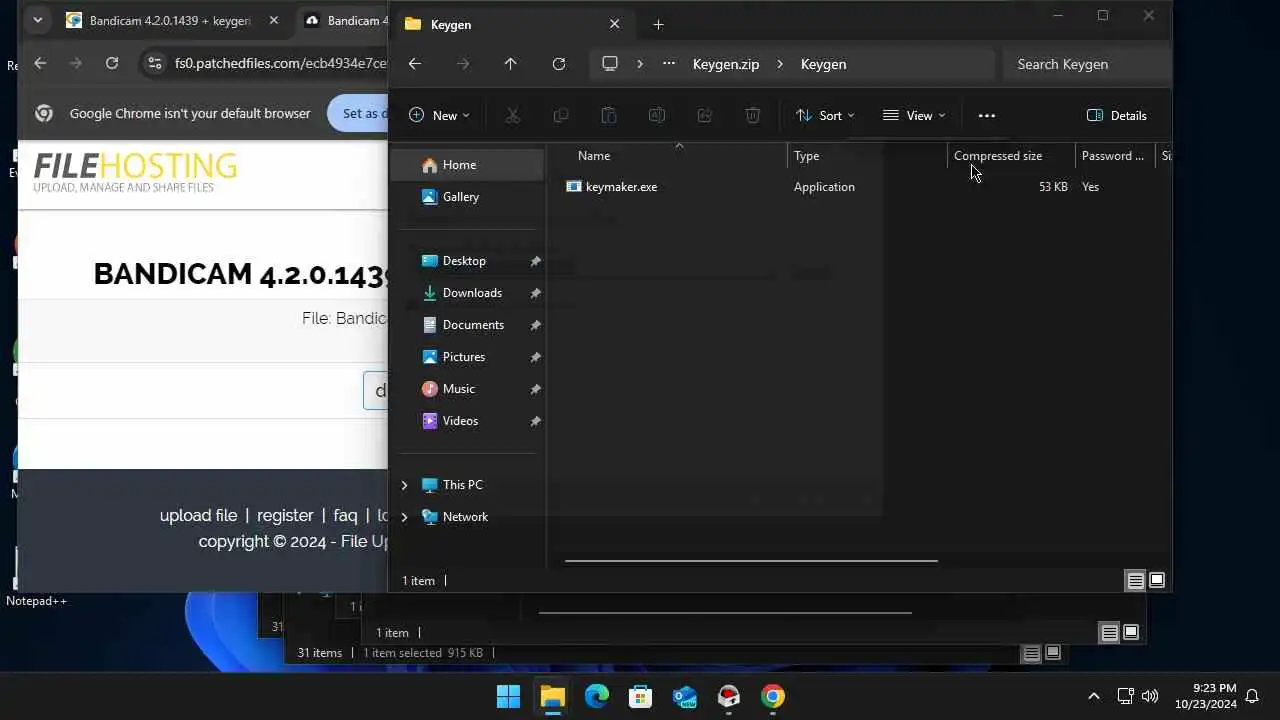Click the register link on file hosting page
The image size is (1280, 720).
point(285,516)
